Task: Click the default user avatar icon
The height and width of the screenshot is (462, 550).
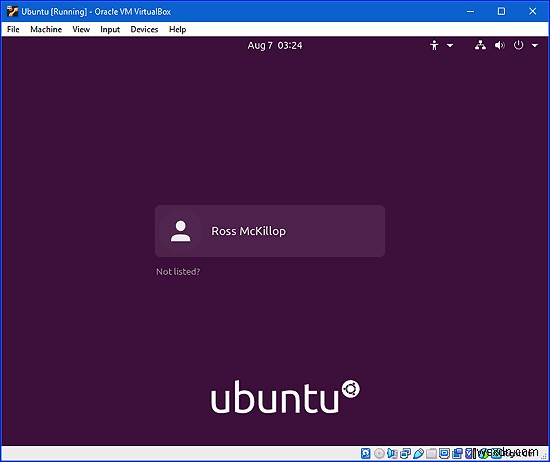Action: [x=181, y=231]
